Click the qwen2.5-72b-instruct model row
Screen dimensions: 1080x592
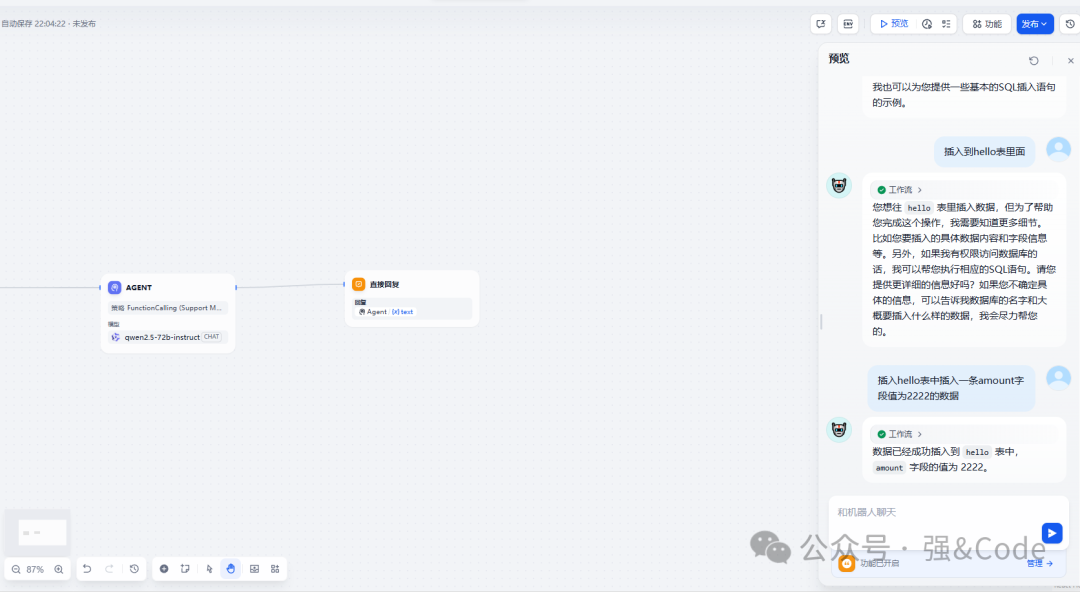168,337
